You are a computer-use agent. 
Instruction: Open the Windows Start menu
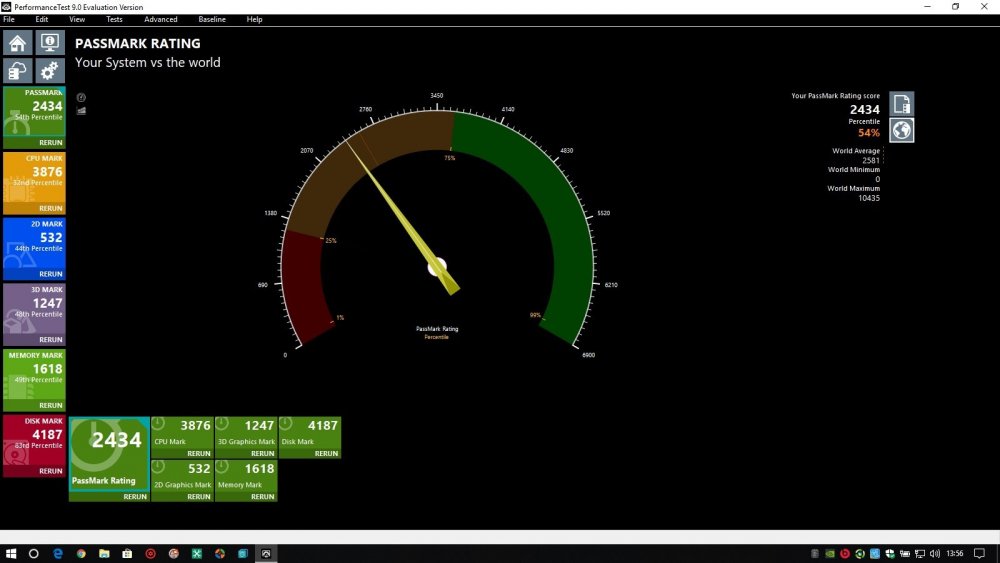[x=11, y=553]
